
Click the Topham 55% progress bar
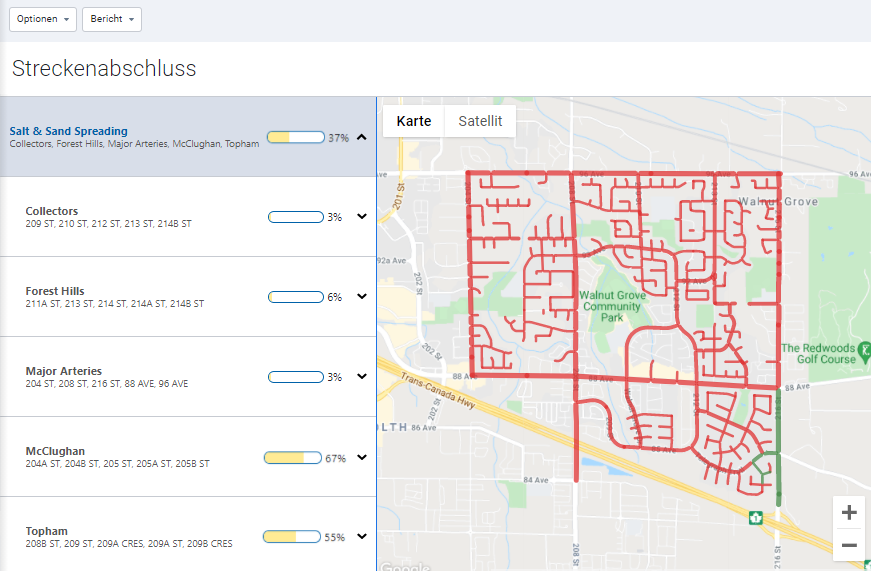coord(292,537)
